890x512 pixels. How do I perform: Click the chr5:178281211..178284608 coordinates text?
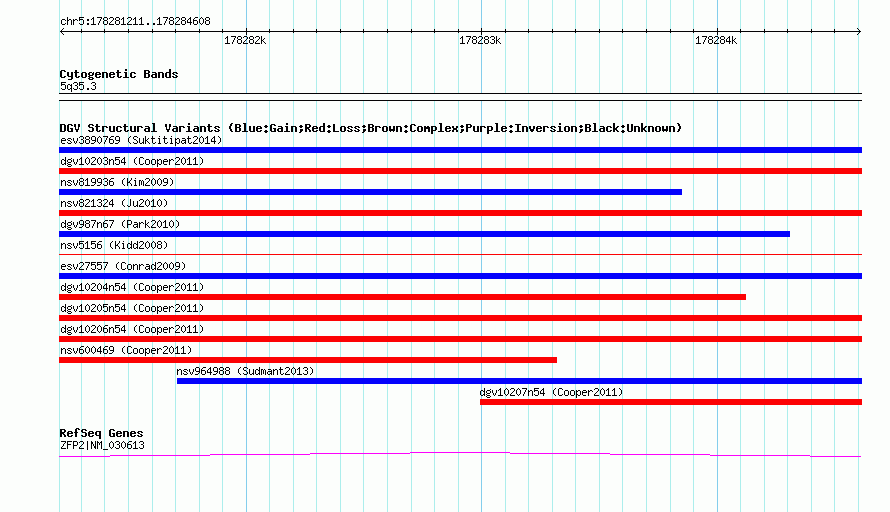tap(135, 21)
